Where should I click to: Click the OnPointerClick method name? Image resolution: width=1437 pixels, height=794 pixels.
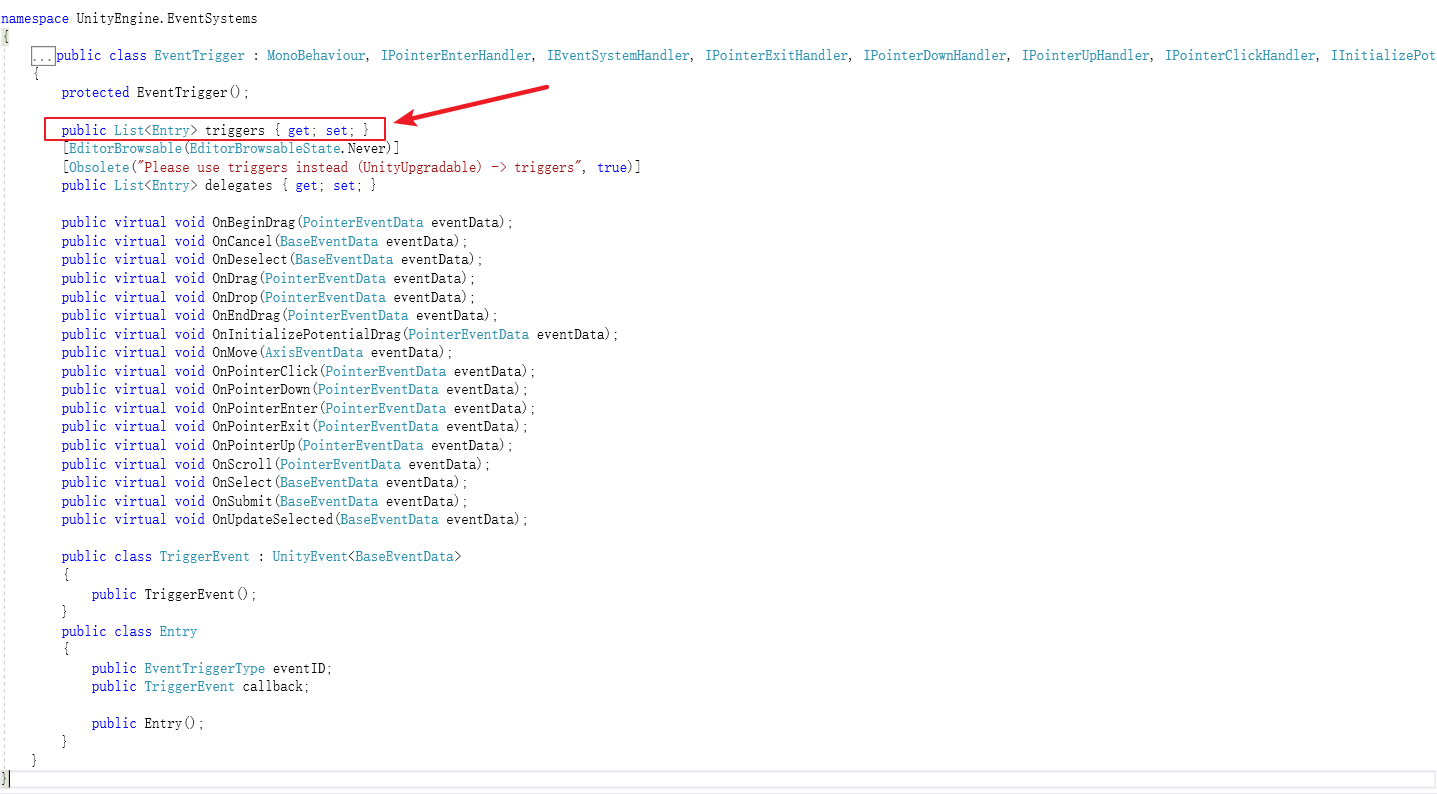pos(264,371)
